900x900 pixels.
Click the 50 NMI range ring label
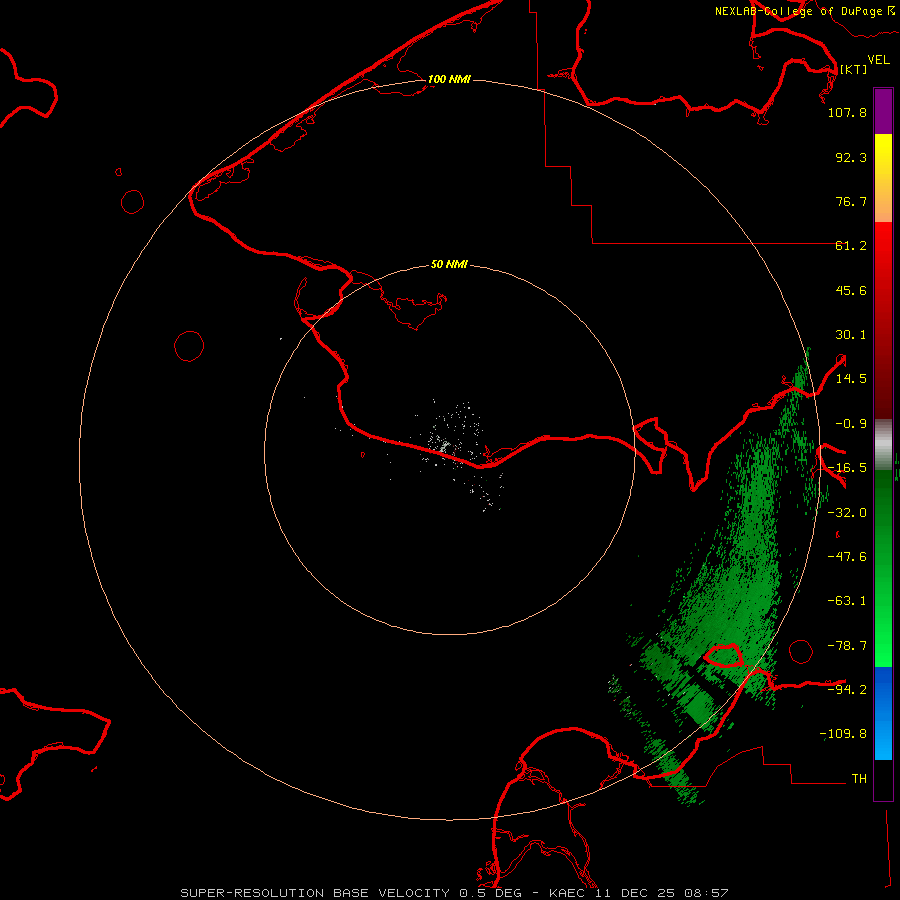[449, 265]
